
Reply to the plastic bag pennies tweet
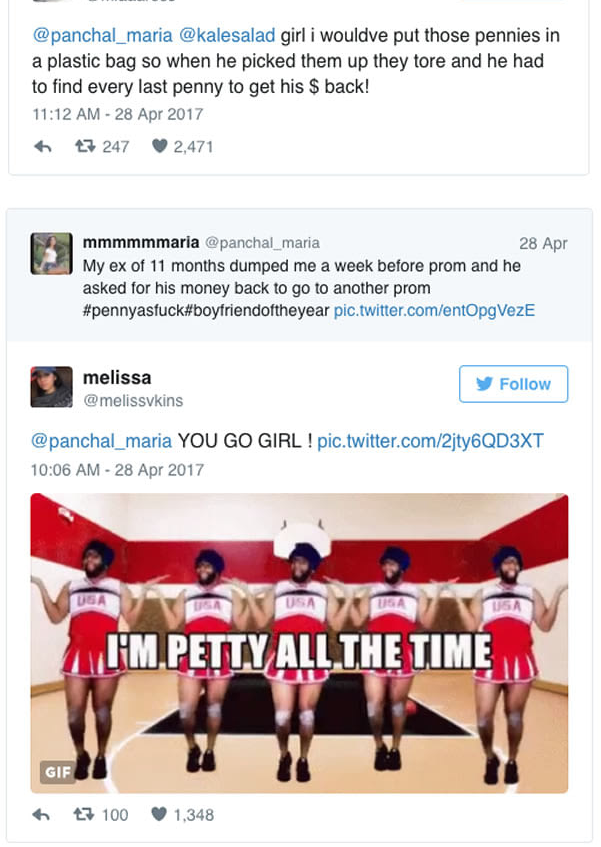tap(42, 147)
